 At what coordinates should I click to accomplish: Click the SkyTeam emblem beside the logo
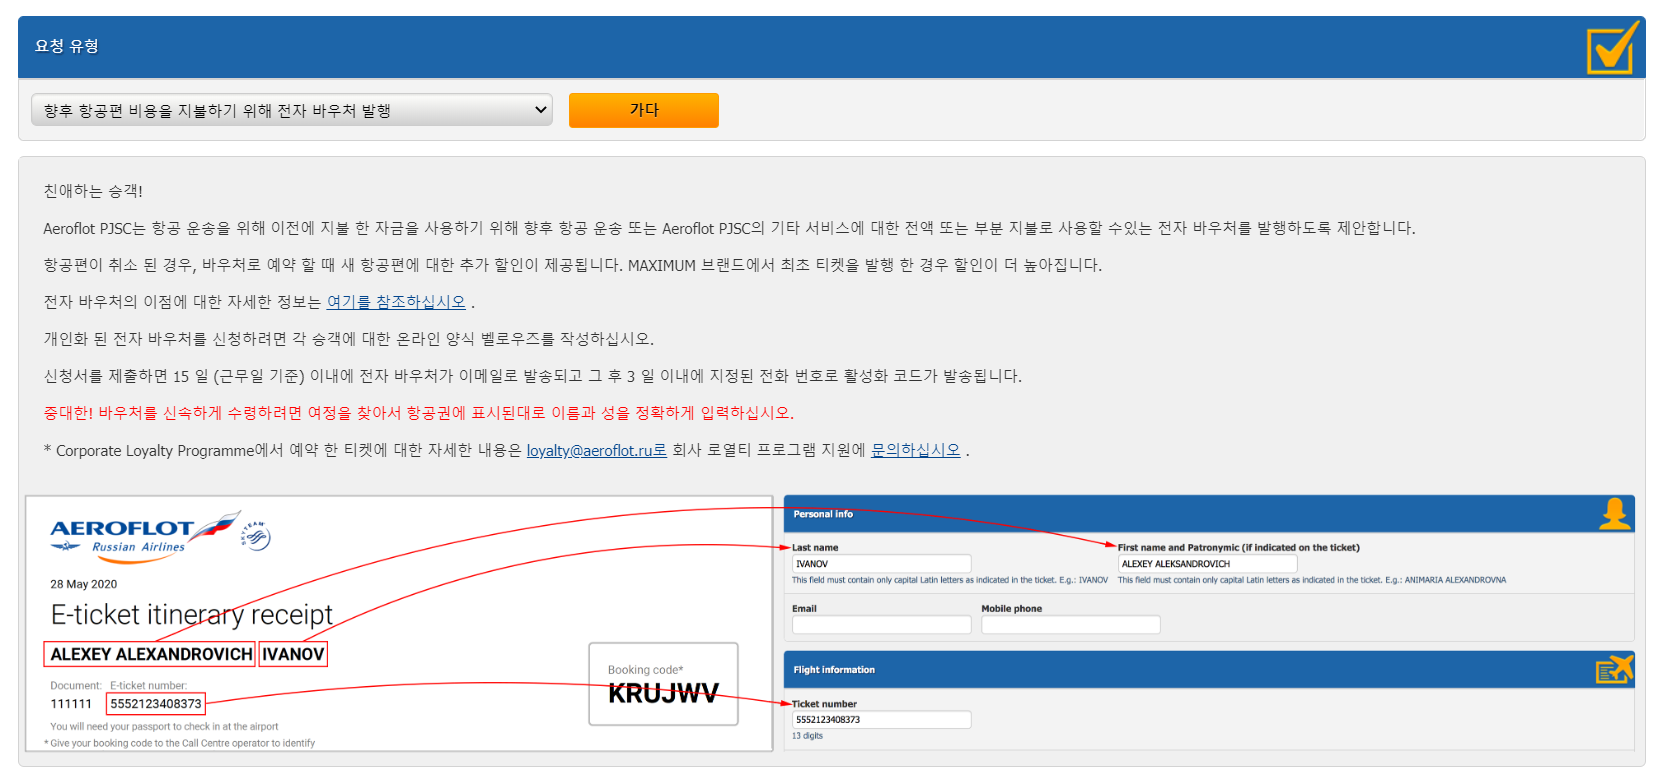point(255,537)
